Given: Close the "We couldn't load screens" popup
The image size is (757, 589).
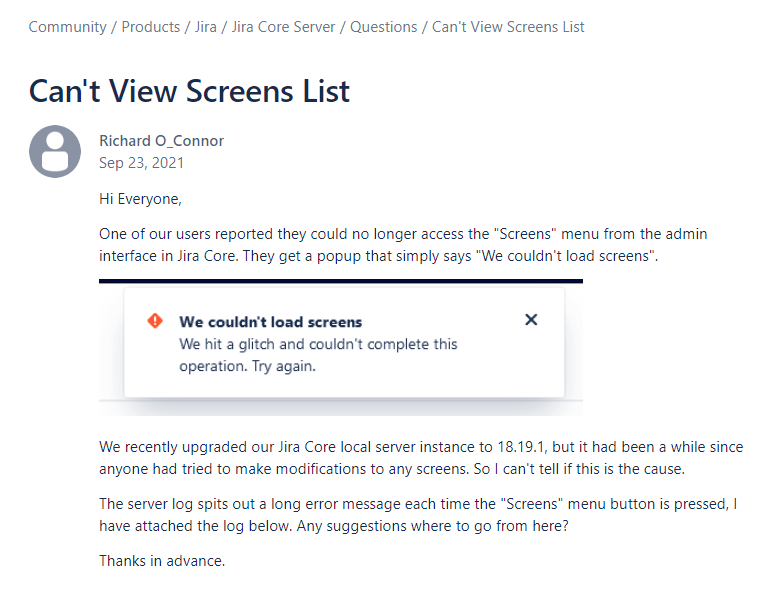Looking at the screenshot, I should pyautogui.click(x=531, y=320).
